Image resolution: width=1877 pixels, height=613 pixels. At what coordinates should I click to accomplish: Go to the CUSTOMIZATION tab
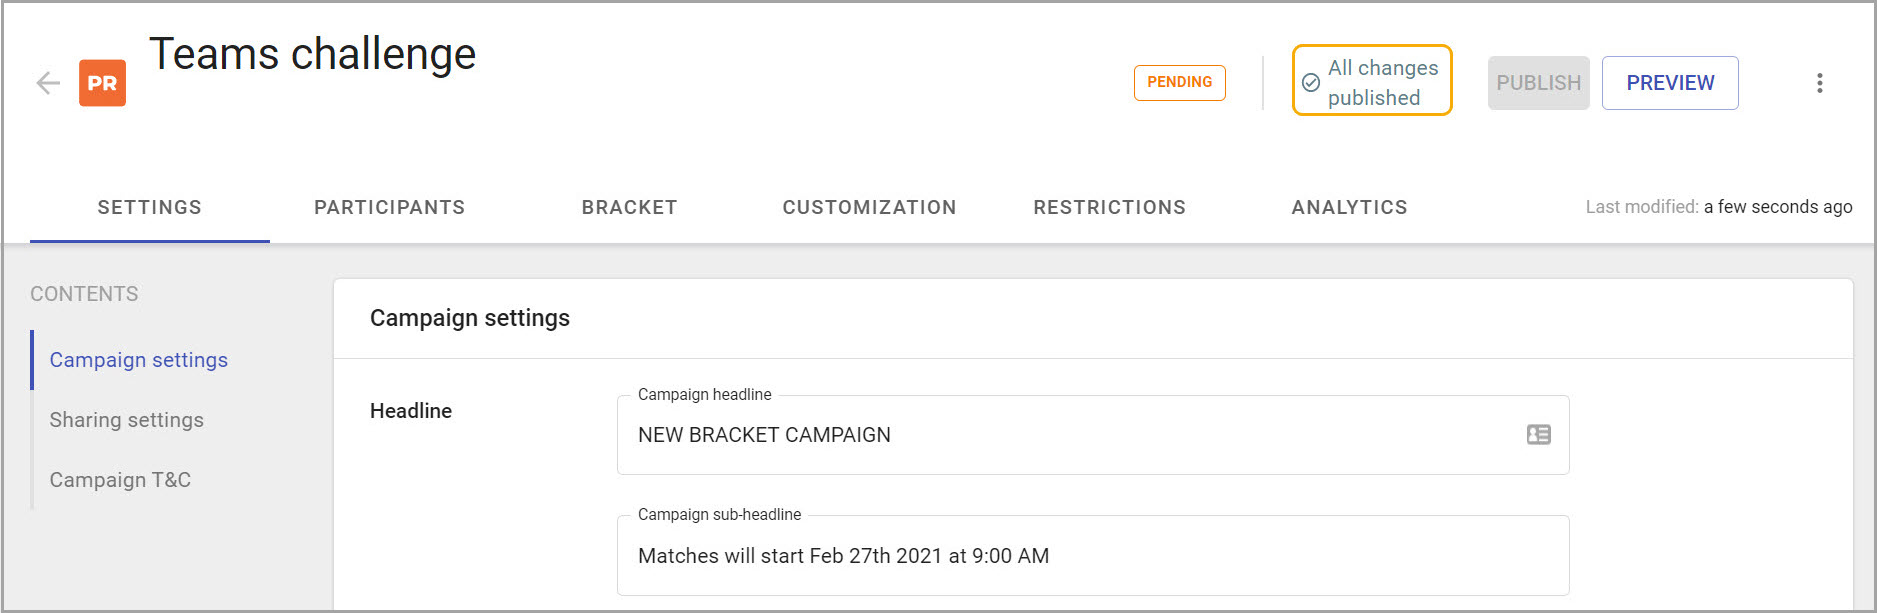(869, 207)
